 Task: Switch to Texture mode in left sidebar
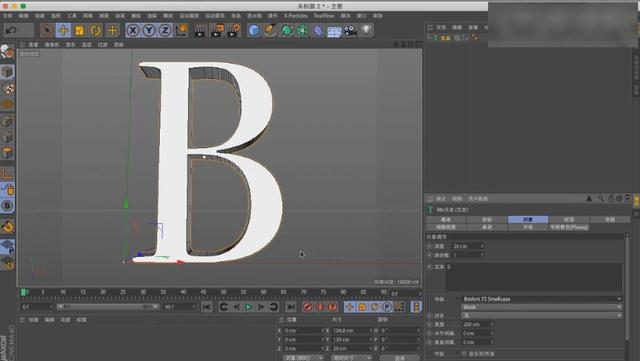(7, 88)
